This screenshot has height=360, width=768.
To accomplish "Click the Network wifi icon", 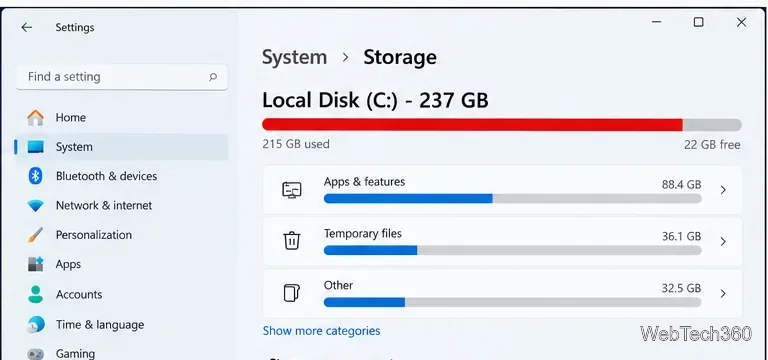I will point(35,206).
